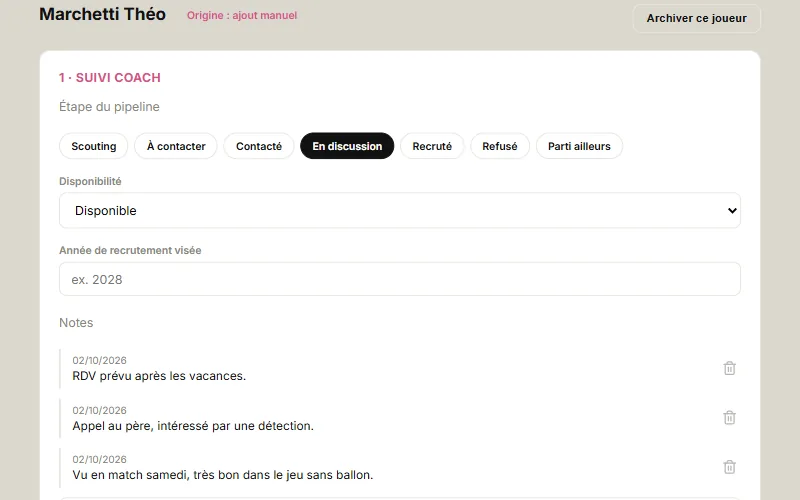Mark the player as Refusé
Image resolution: width=800 pixels, height=500 pixels.
[500, 146]
